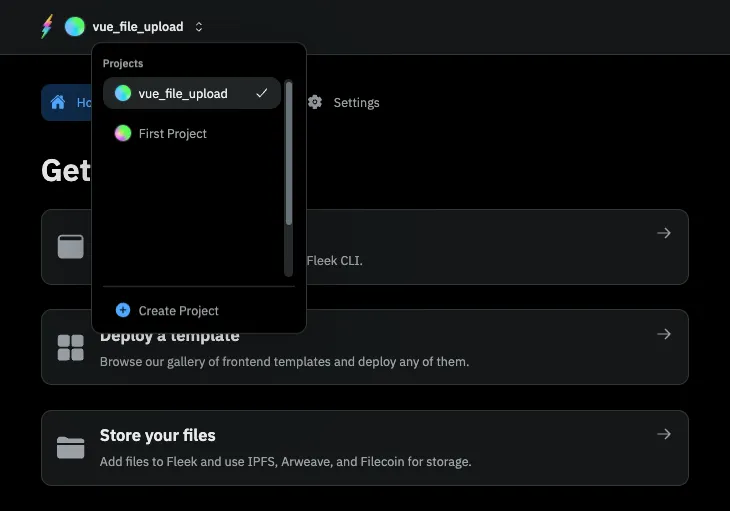Click the arrow on Store your files
The height and width of the screenshot is (511, 730).
click(663, 434)
